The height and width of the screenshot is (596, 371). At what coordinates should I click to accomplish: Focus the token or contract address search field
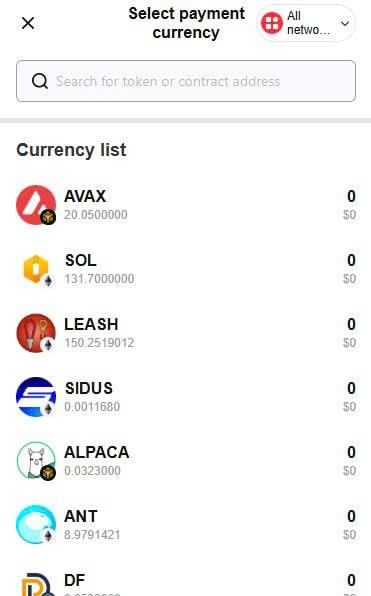[186, 81]
